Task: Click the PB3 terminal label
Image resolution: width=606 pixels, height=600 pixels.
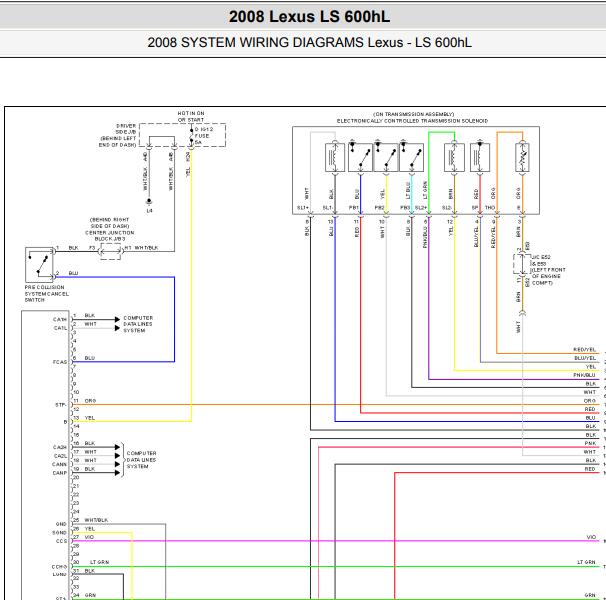Action: pyautogui.click(x=405, y=208)
